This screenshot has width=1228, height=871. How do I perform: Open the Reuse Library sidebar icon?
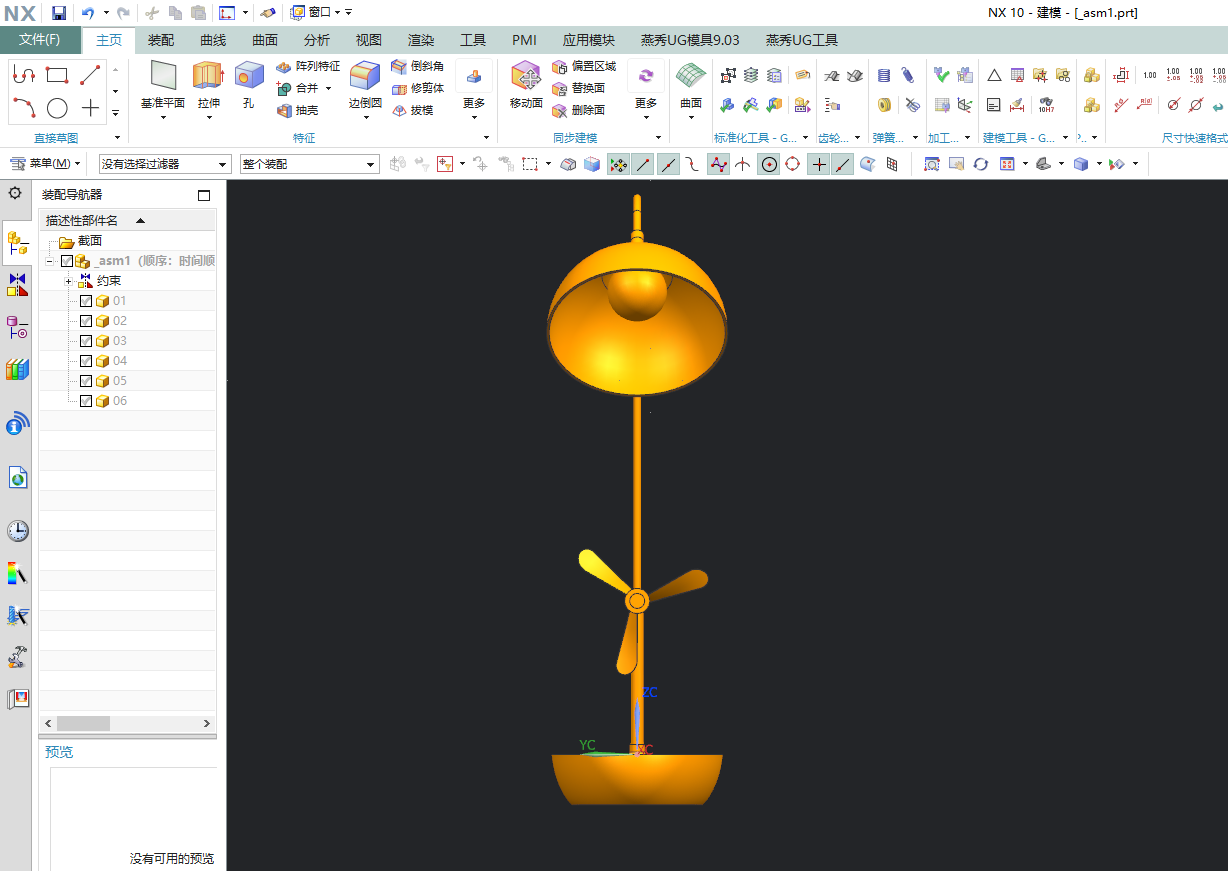[17, 369]
